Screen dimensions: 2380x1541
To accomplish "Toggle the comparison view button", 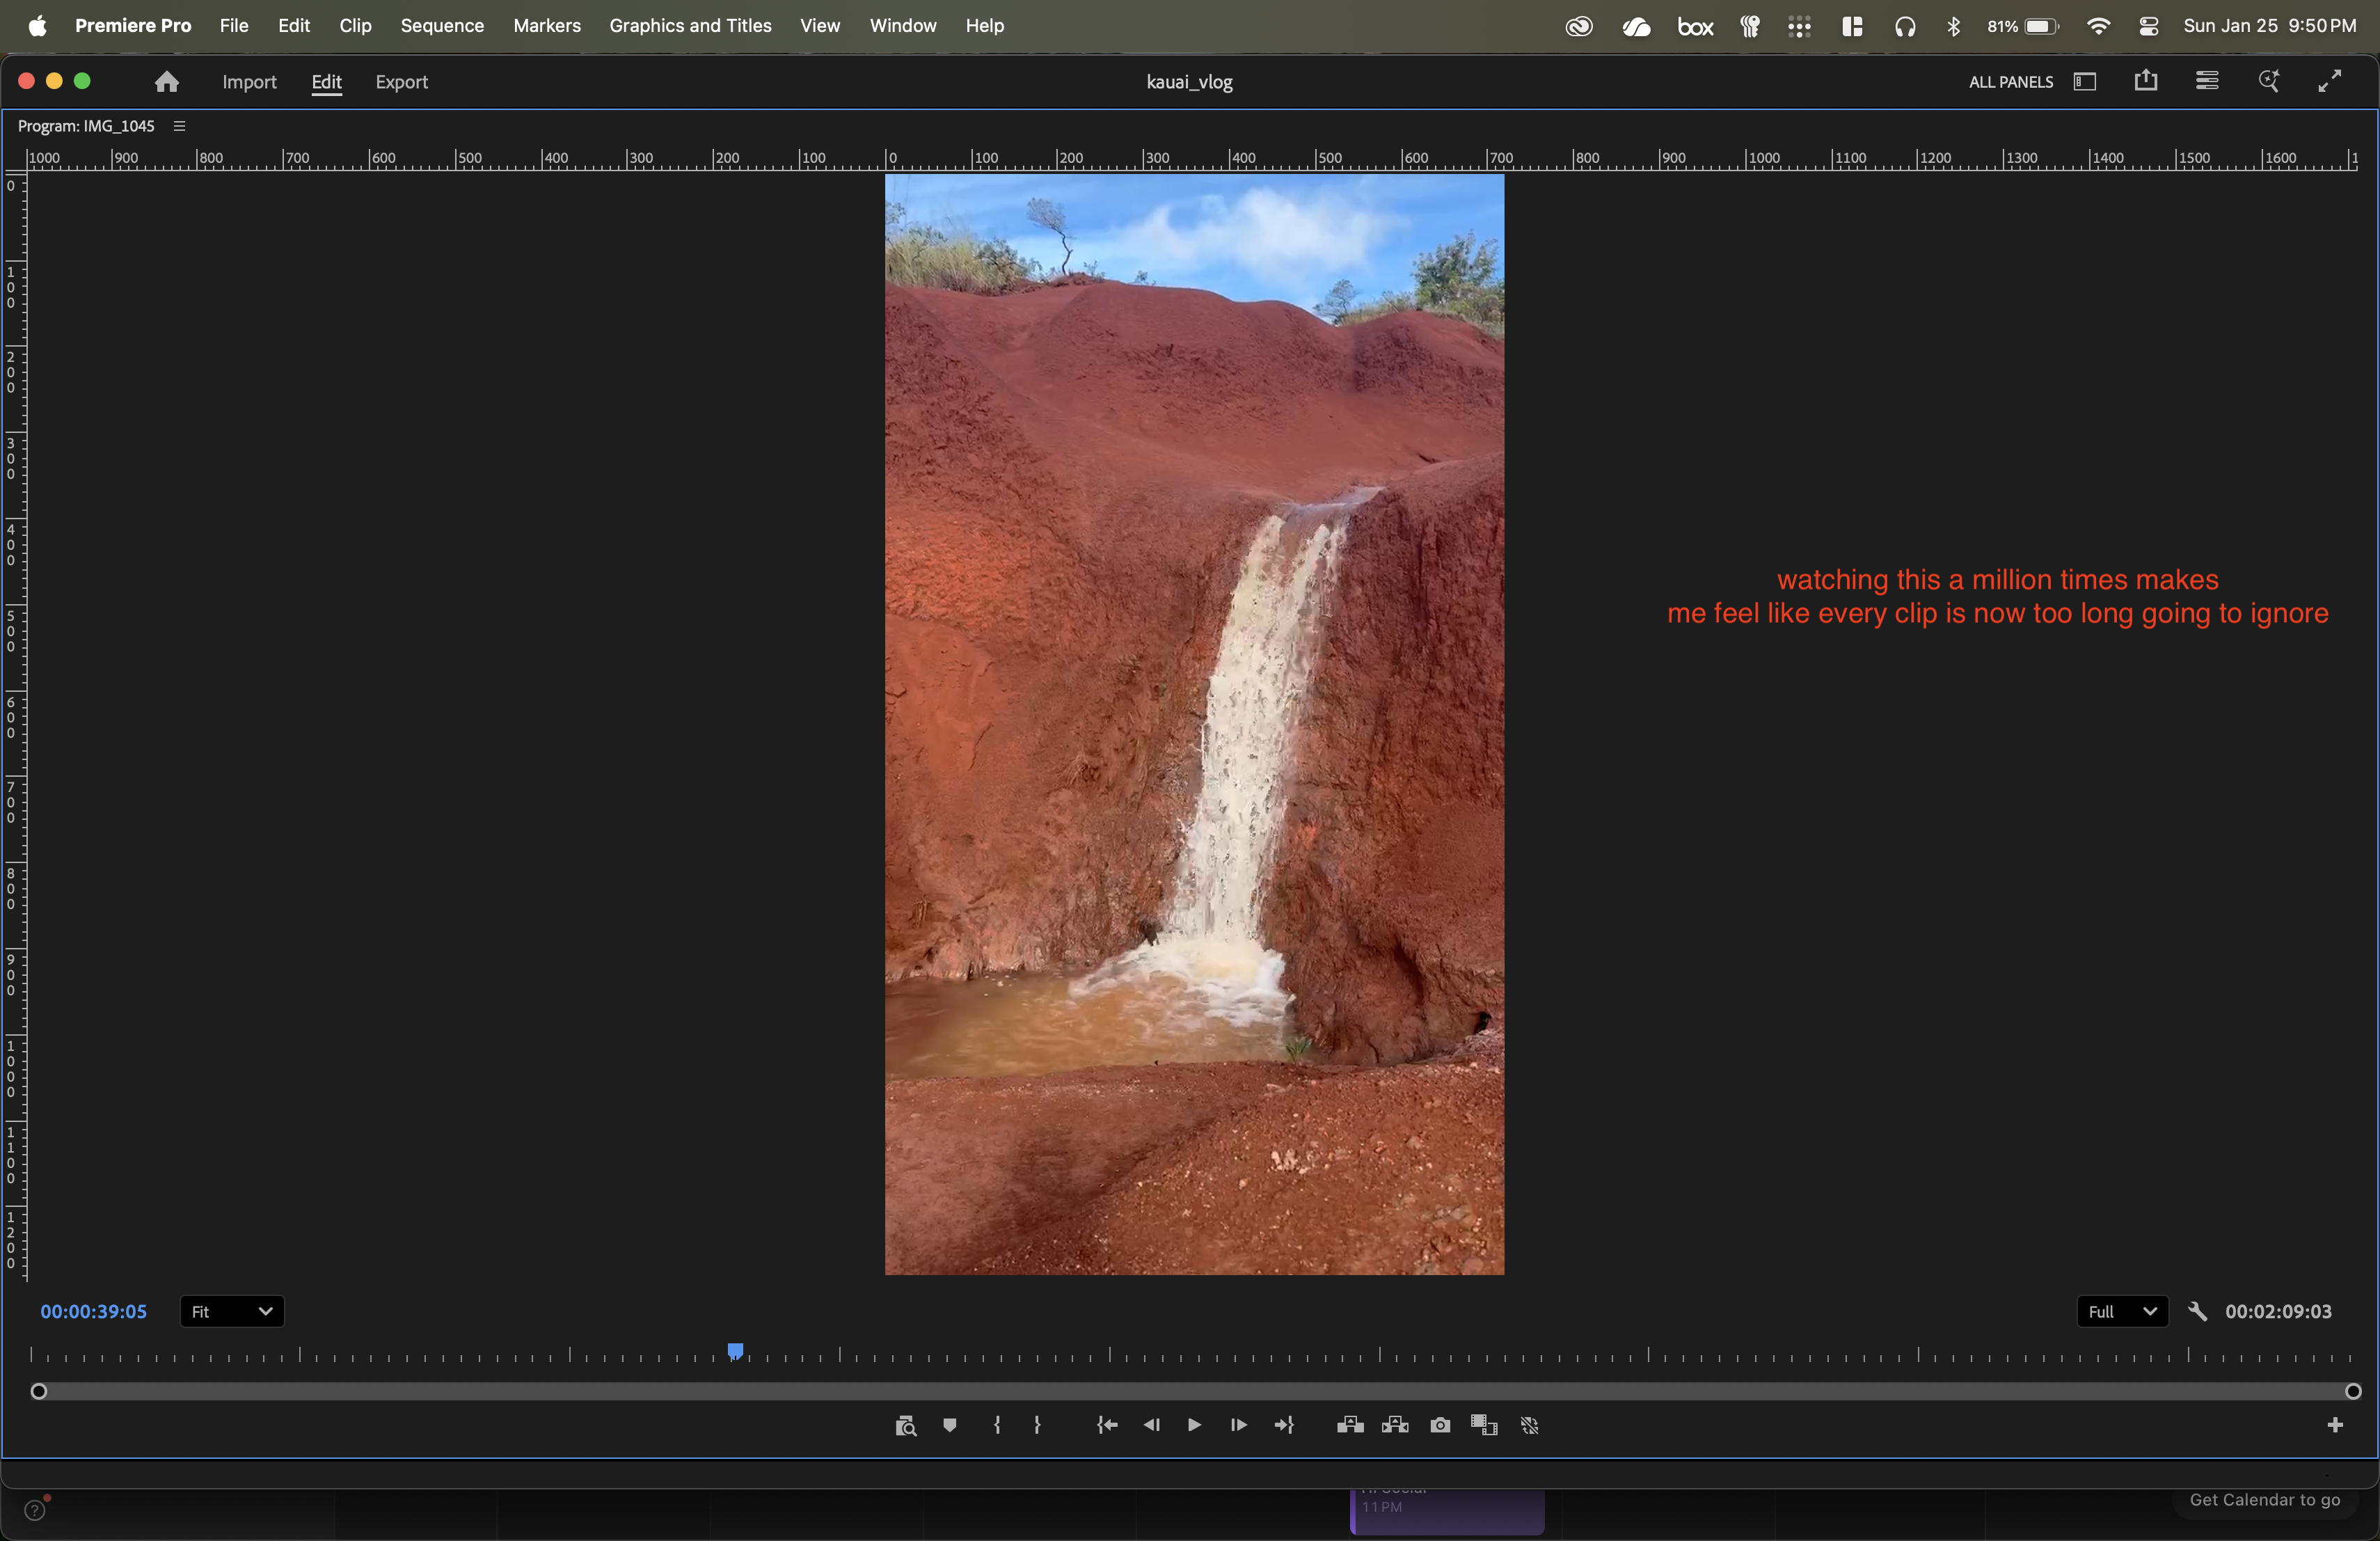I will (x=1484, y=1425).
